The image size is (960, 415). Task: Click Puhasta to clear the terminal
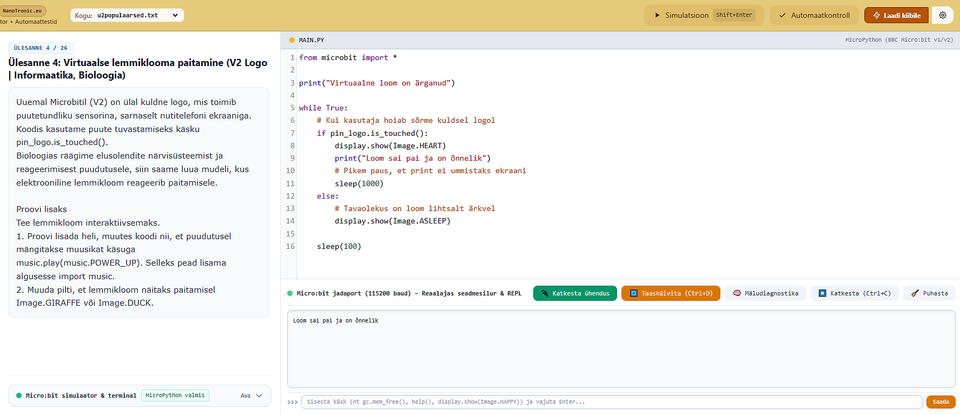(929, 293)
